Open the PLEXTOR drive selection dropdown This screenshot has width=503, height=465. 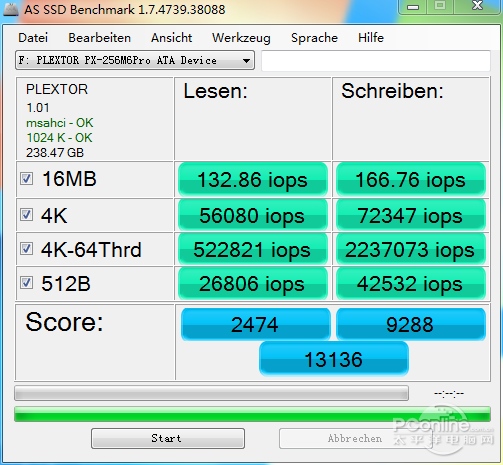pyautogui.click(x=135, y=60)
